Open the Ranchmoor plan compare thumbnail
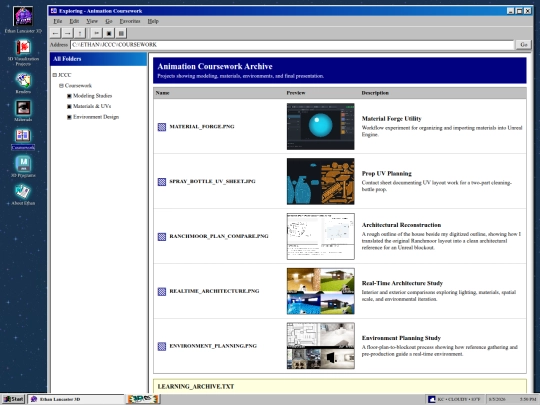This screenshot has width=540, height=405. coord(321,236)
